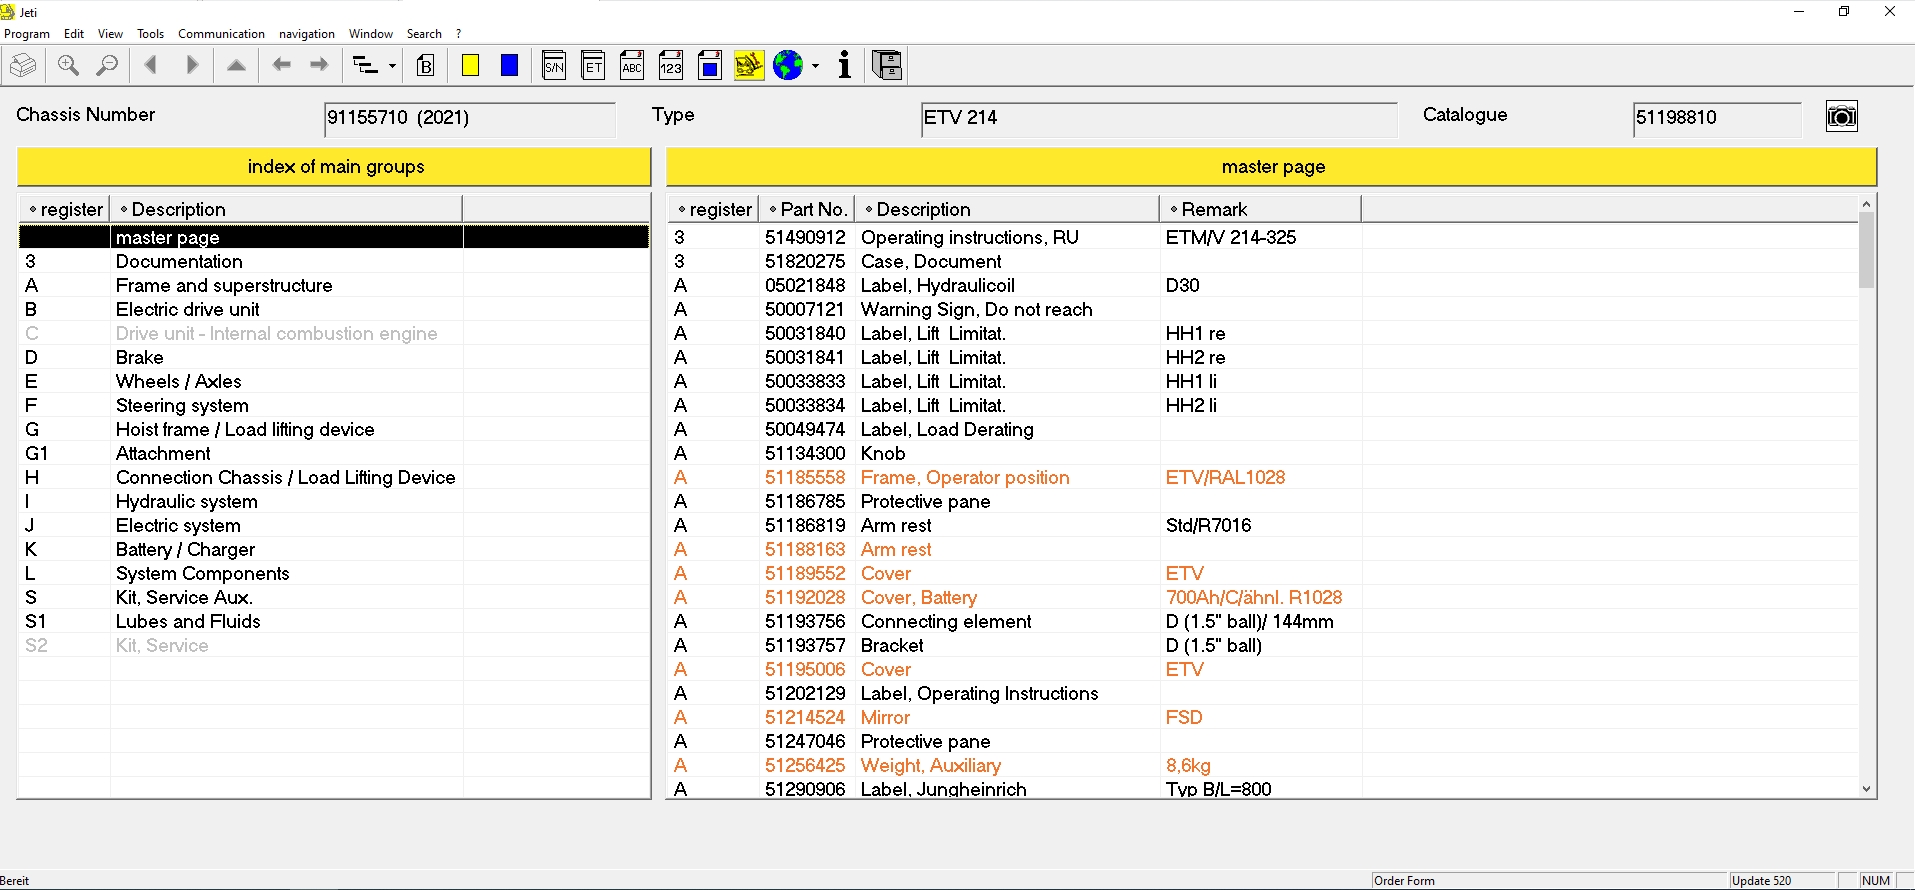Select the Brake group row
1915x890 pixels.
click(334, 357)
